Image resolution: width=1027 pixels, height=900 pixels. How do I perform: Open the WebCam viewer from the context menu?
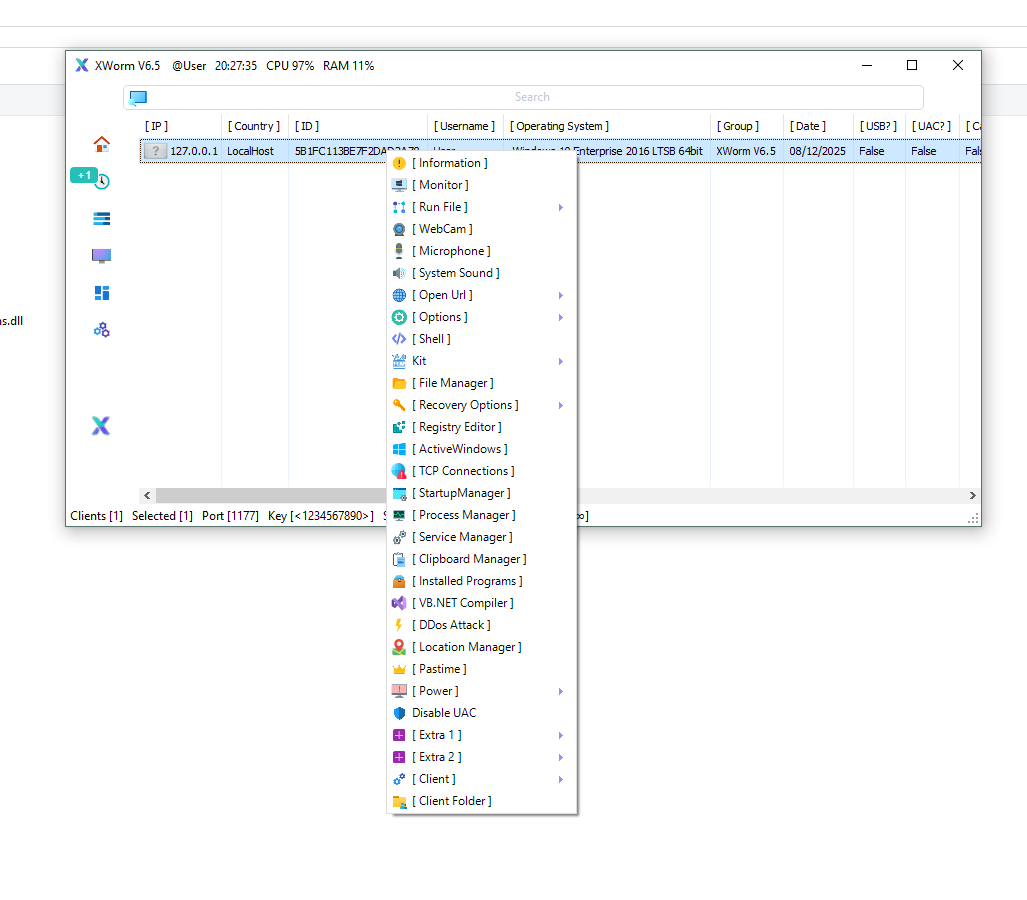(x=441, y=228)
